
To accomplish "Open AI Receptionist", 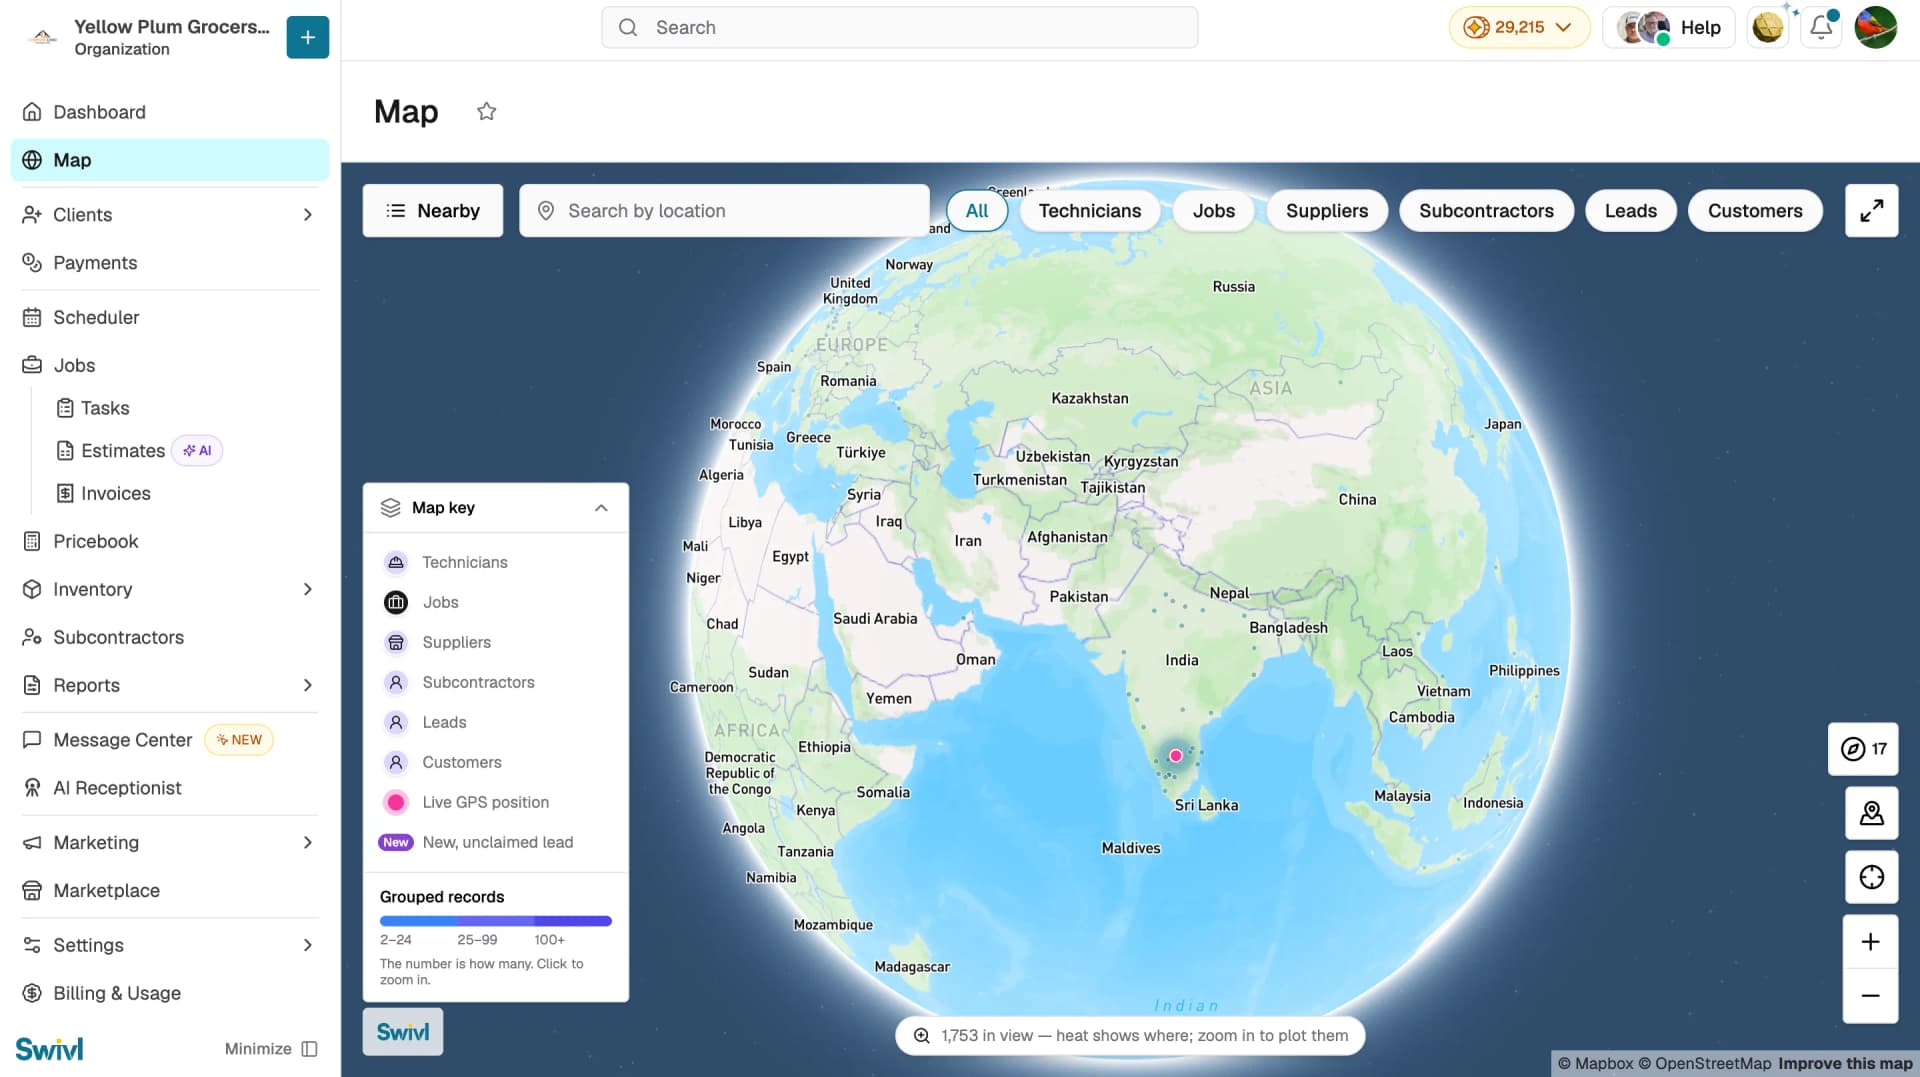I will [x=169, y=788].
